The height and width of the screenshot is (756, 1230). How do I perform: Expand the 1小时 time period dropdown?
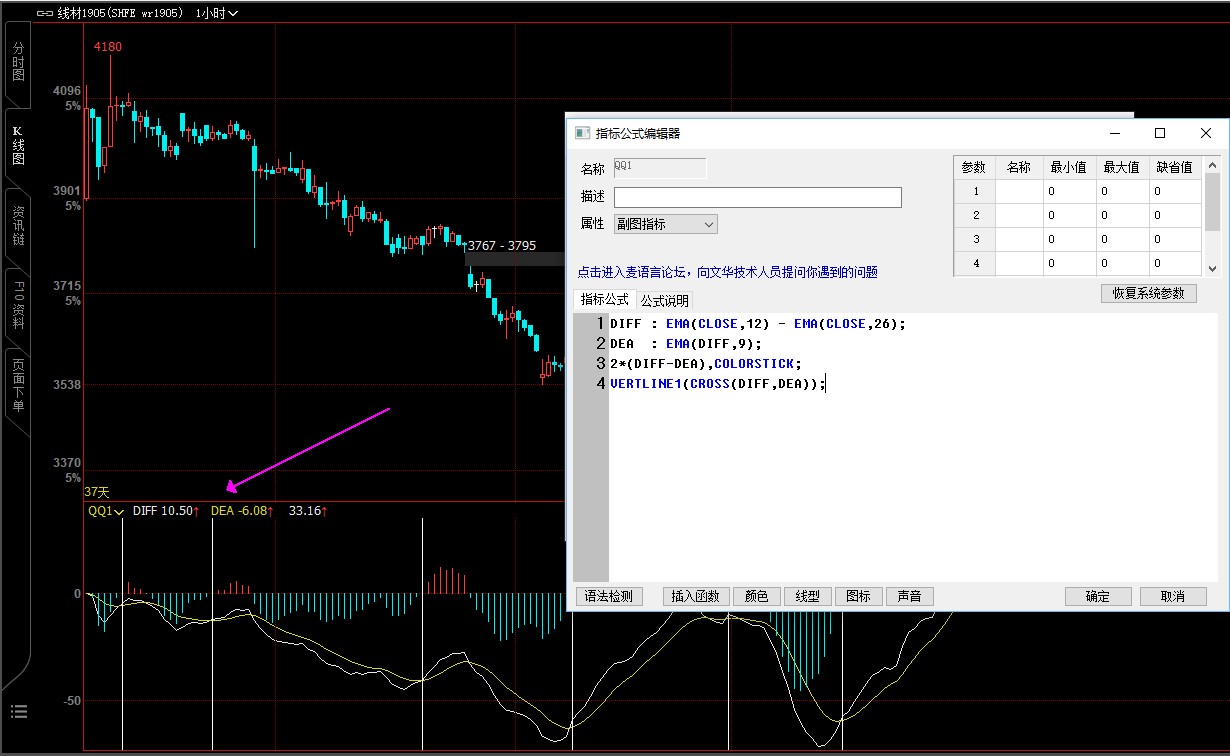pos(217,14)
